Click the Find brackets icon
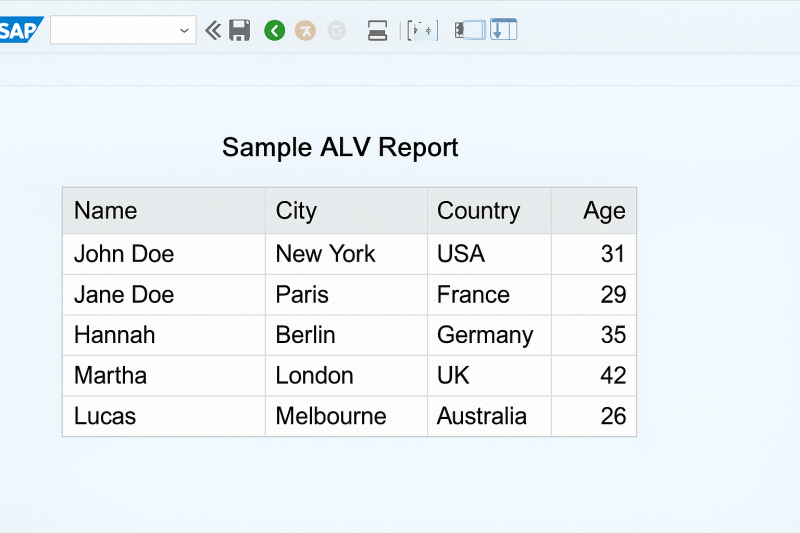This screenshot has height=533, width=800. [x=422, y=31]
